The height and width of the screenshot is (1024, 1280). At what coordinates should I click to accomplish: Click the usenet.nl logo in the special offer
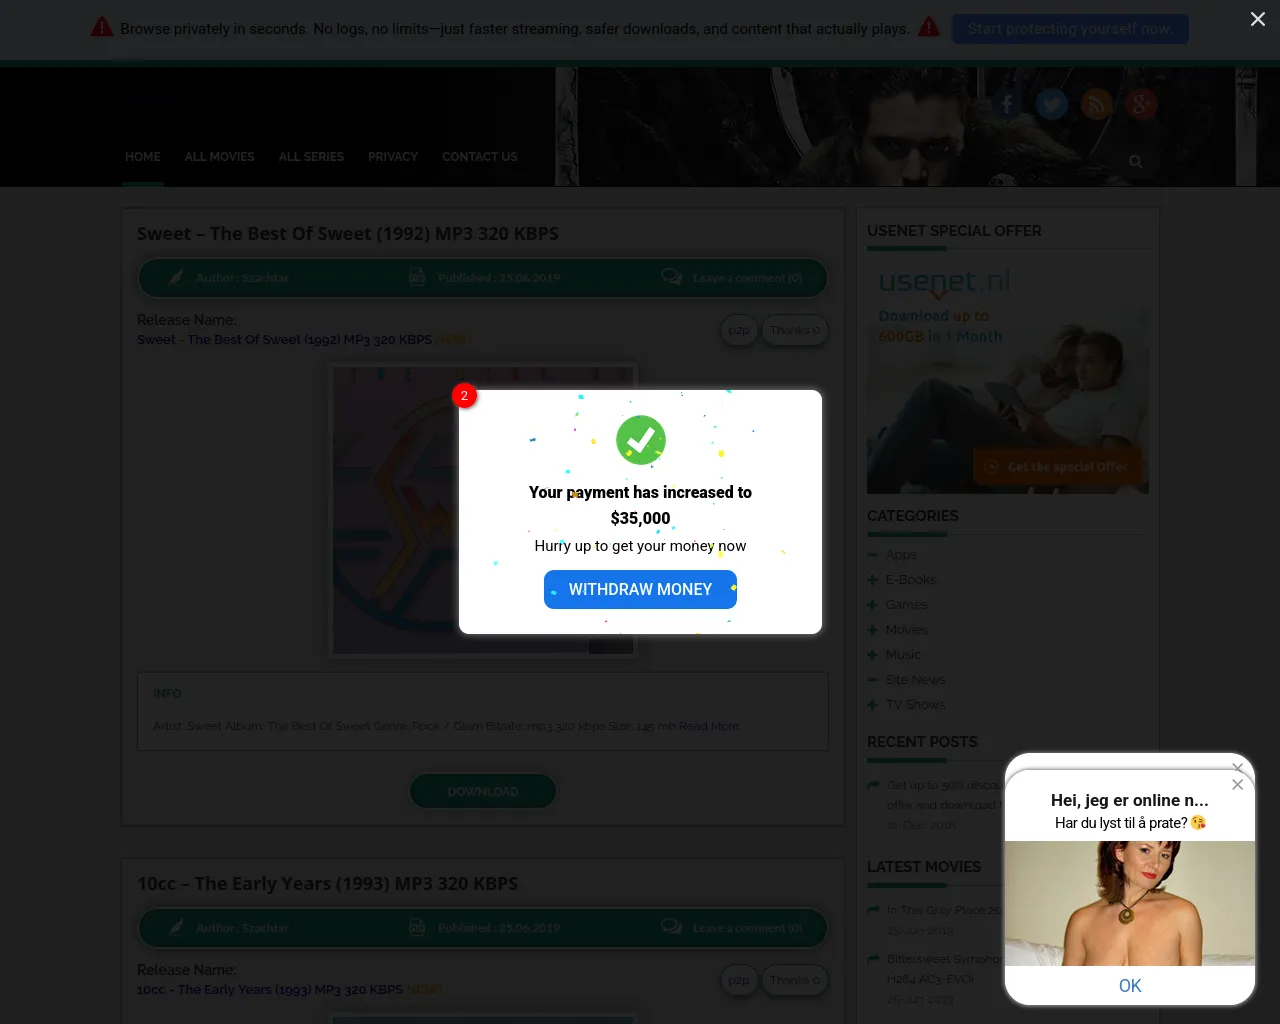[944, 284]
